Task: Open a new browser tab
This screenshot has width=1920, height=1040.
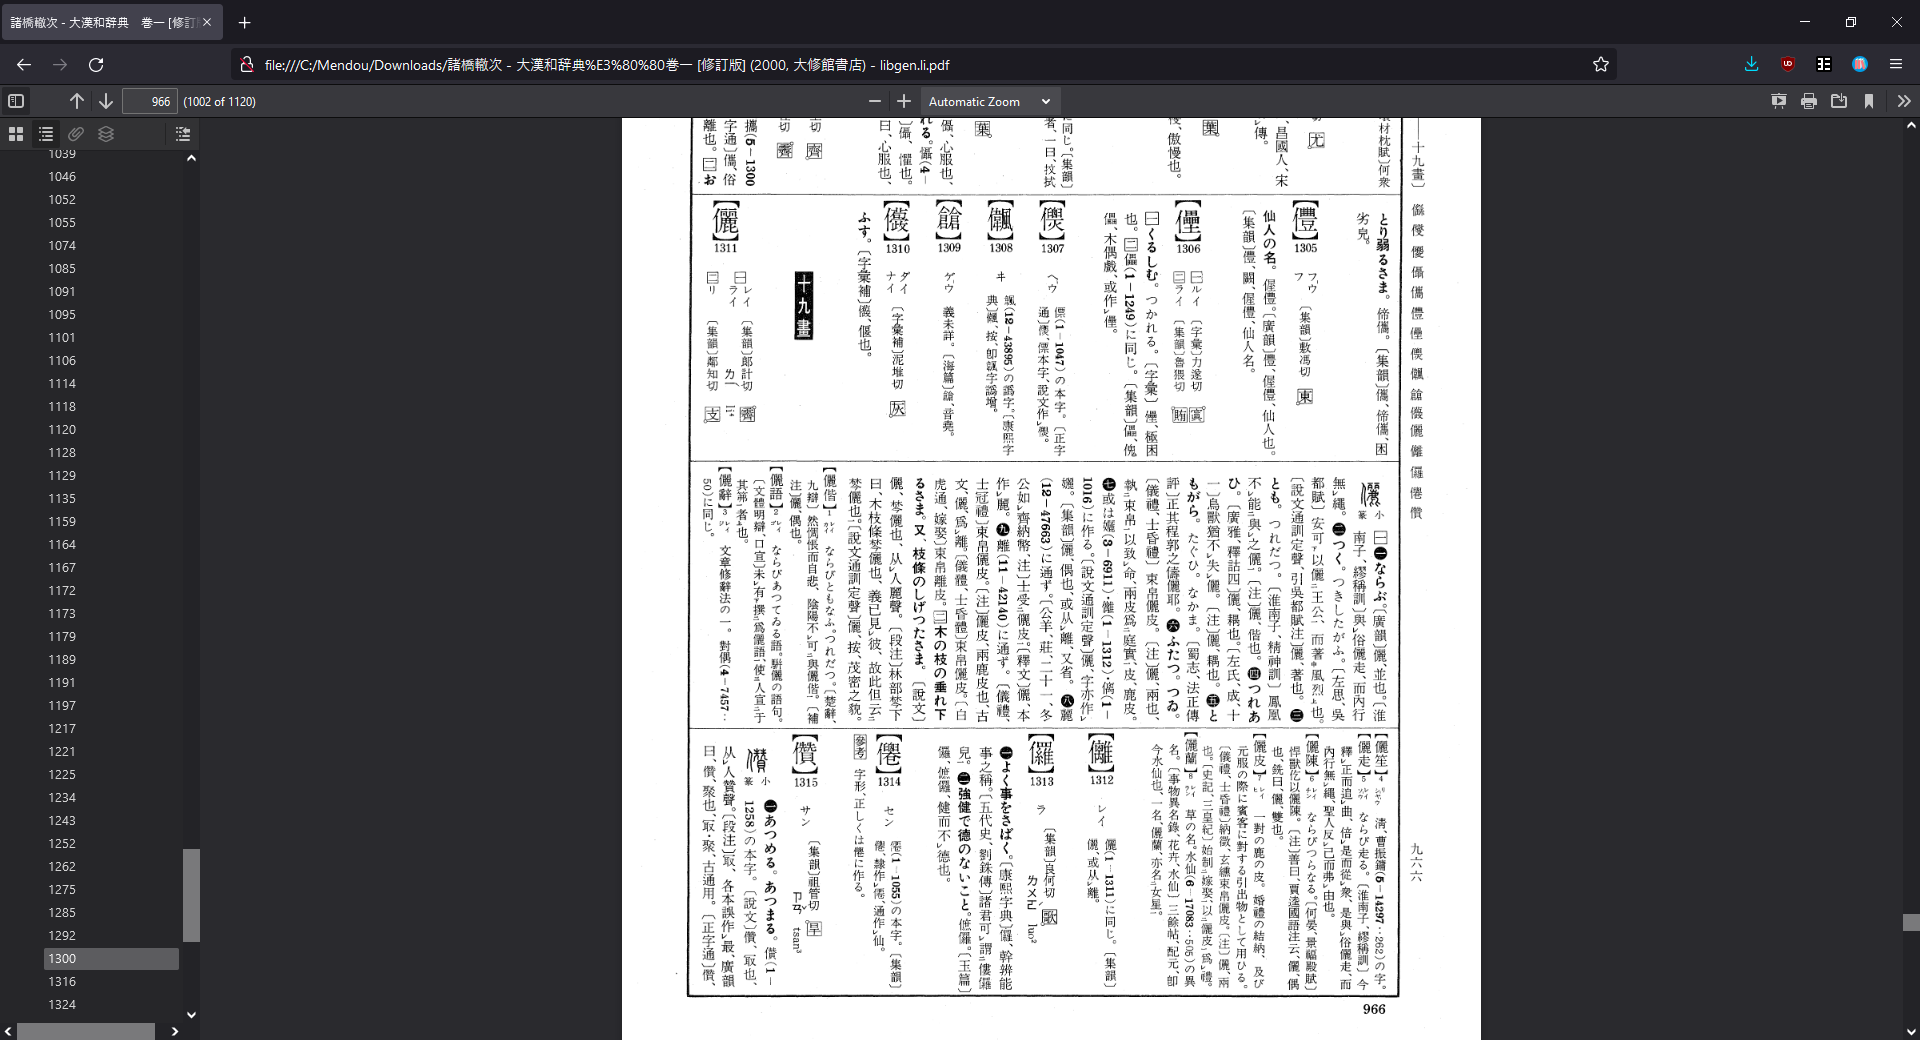Action: click(245, 22)
